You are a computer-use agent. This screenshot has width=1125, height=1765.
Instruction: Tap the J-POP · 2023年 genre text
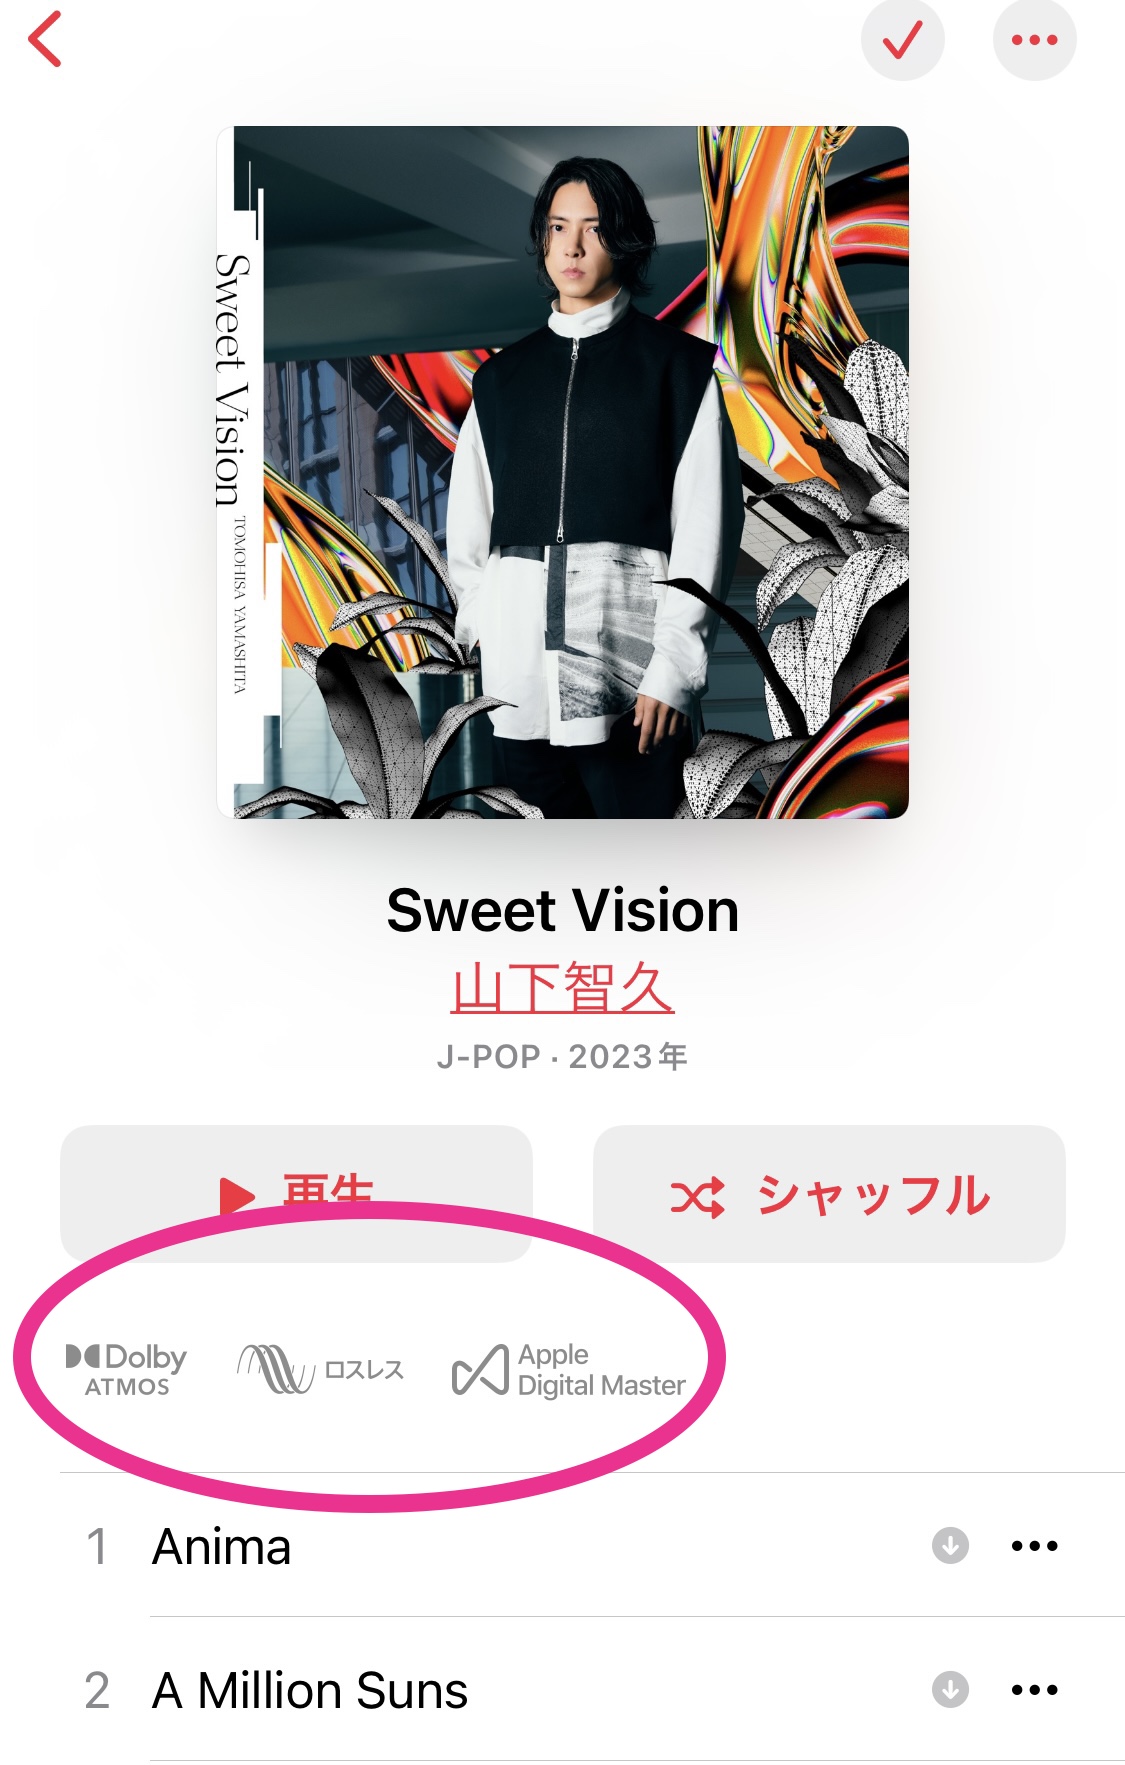click(x=562, y=1056)
